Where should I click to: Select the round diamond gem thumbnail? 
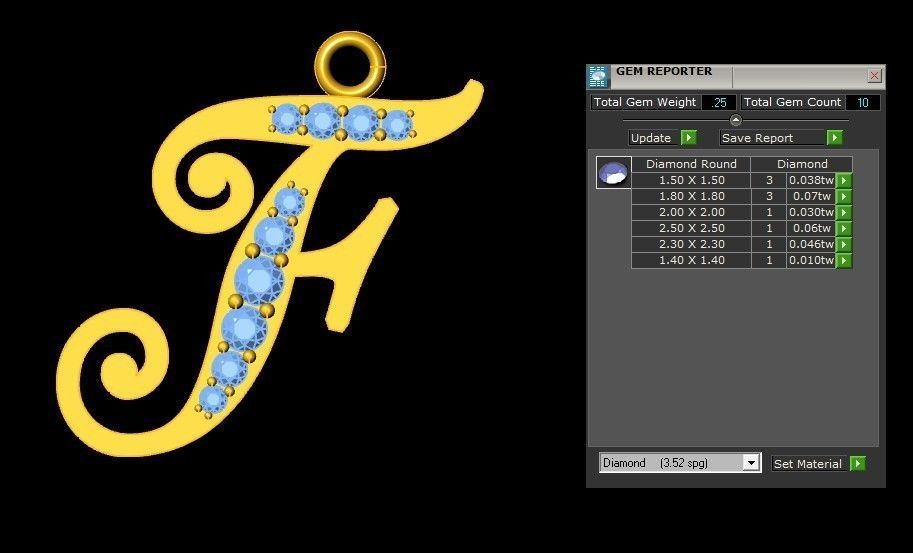pyautogui.click(x=614, y=172)
